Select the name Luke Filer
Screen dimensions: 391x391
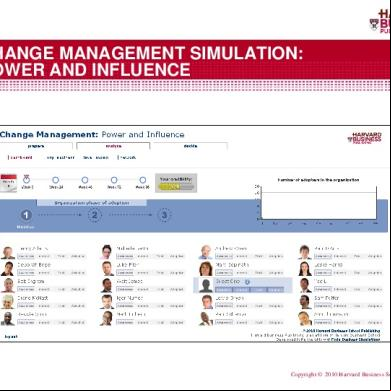[128, 265]
